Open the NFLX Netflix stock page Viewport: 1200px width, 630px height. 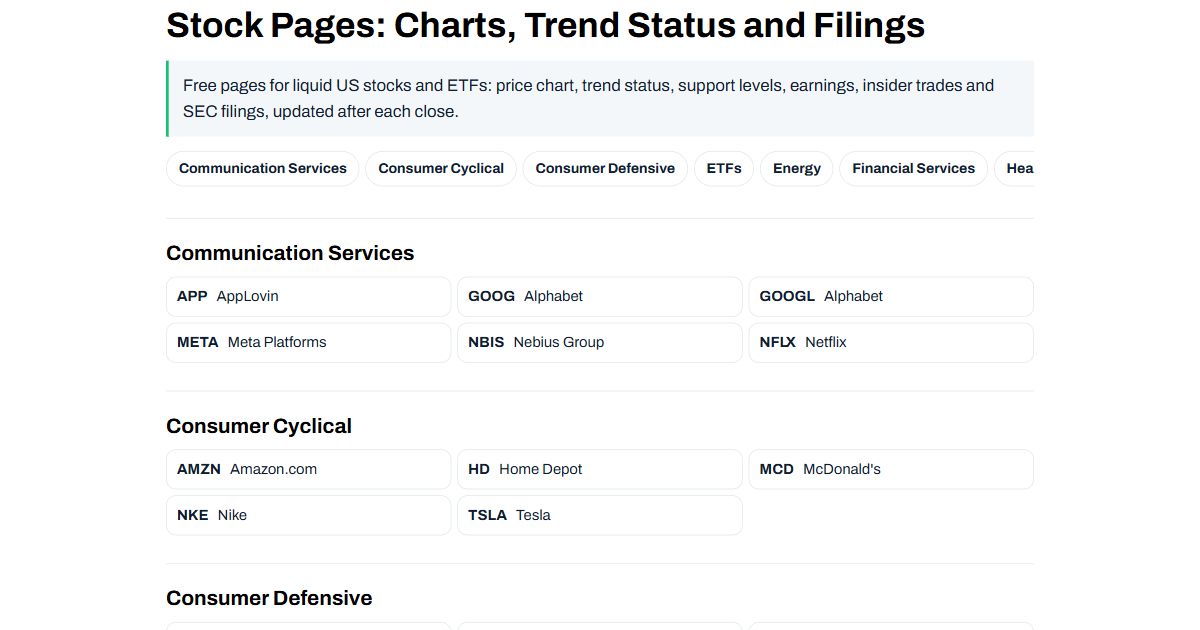(891, 342)
